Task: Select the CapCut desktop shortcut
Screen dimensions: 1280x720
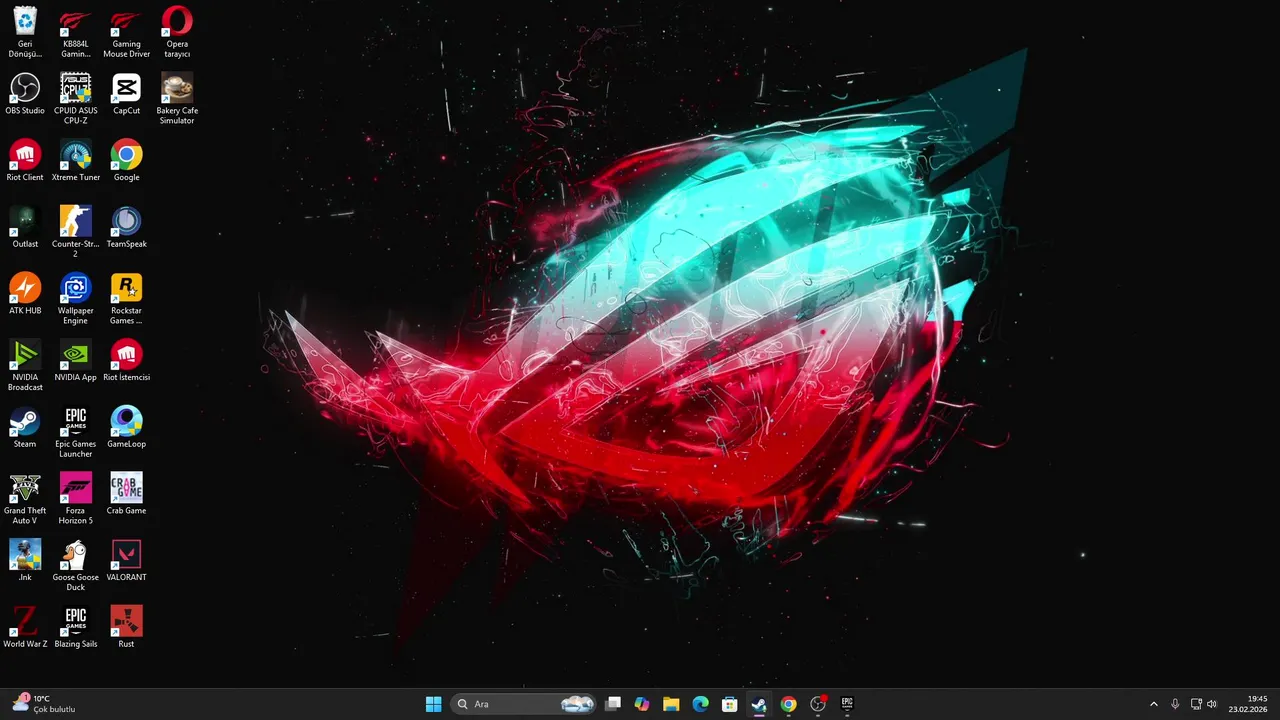Action: click(x=126, y=95)
